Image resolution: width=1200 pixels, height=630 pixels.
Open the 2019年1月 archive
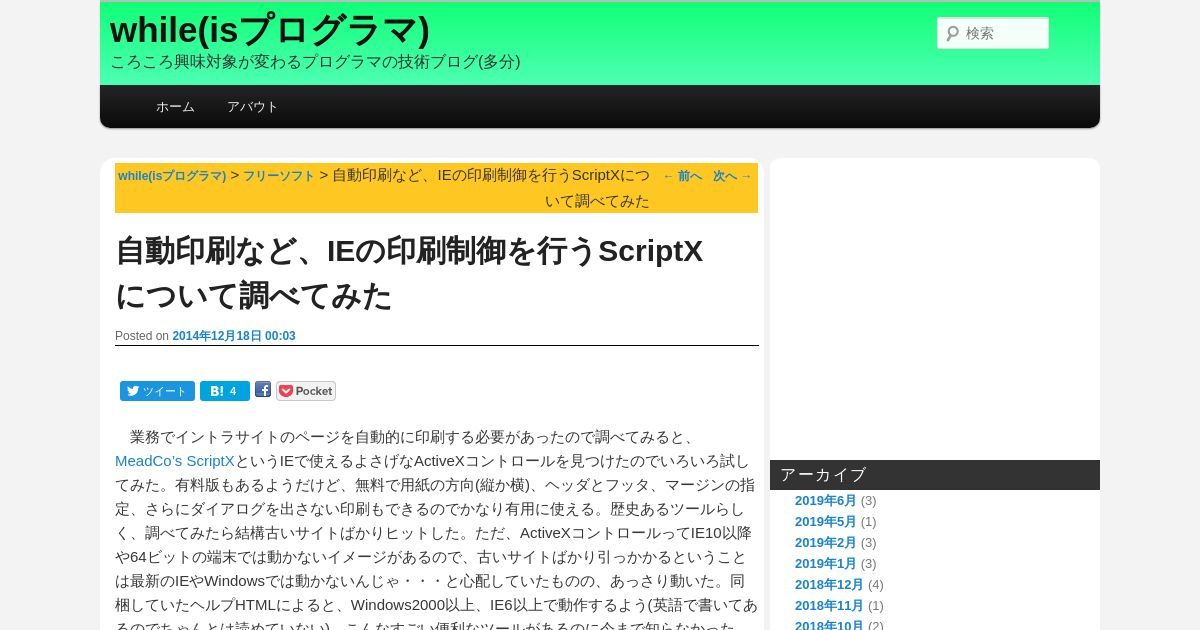pyautogui.click(x=826, y=563)
